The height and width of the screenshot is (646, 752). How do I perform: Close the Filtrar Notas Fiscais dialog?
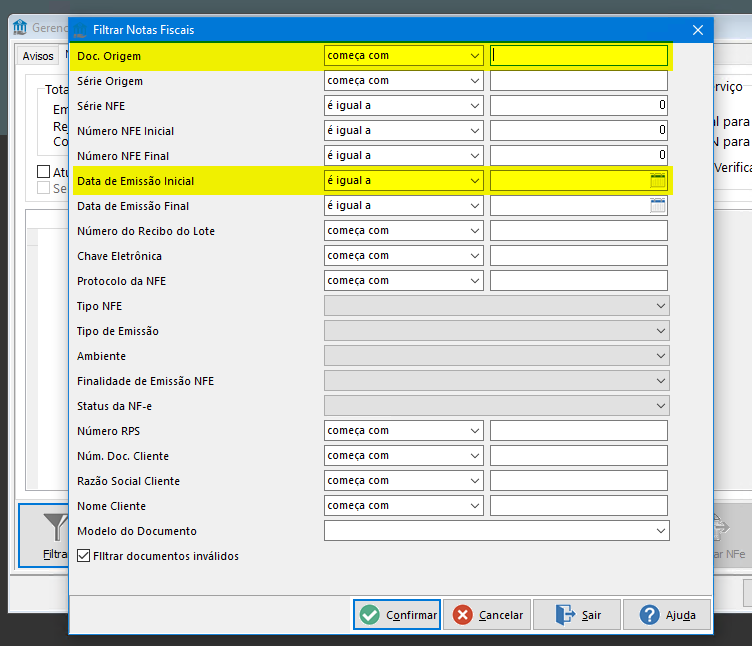click(x=698, y=30)
